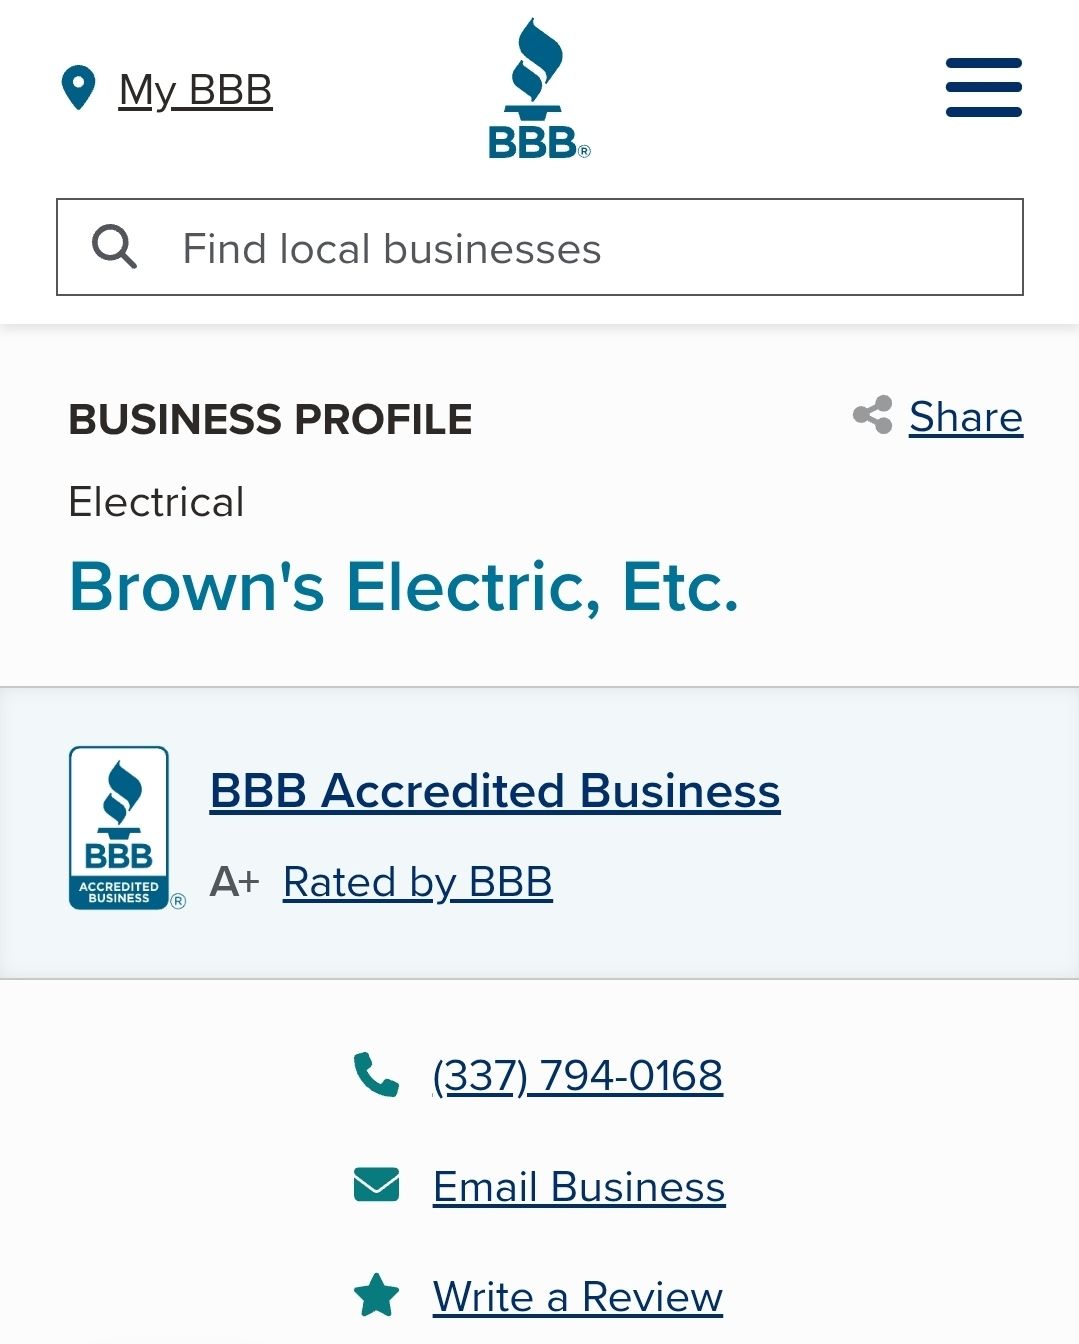This screenshot has height=1344, width=1079.
Task: Select the Brown's Electric, Etc. heading
Action: point(406,589)
